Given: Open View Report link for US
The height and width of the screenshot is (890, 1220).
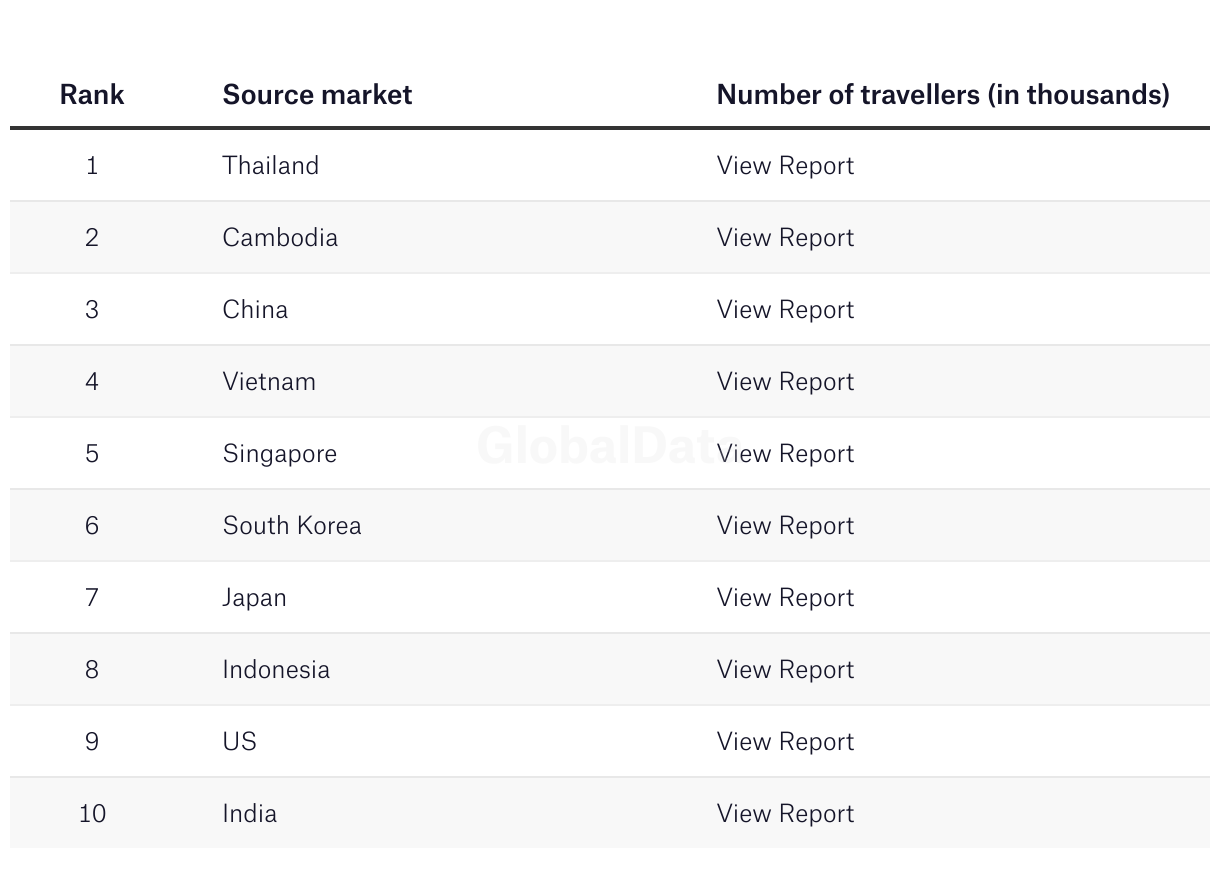Looking at the screenshot, I should (785, 741).
